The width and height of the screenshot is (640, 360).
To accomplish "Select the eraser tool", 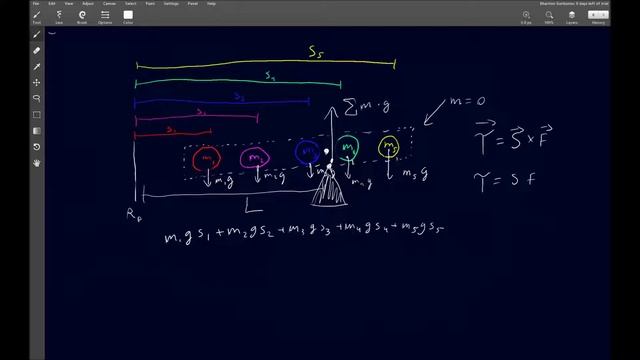I will coord(37,51).
